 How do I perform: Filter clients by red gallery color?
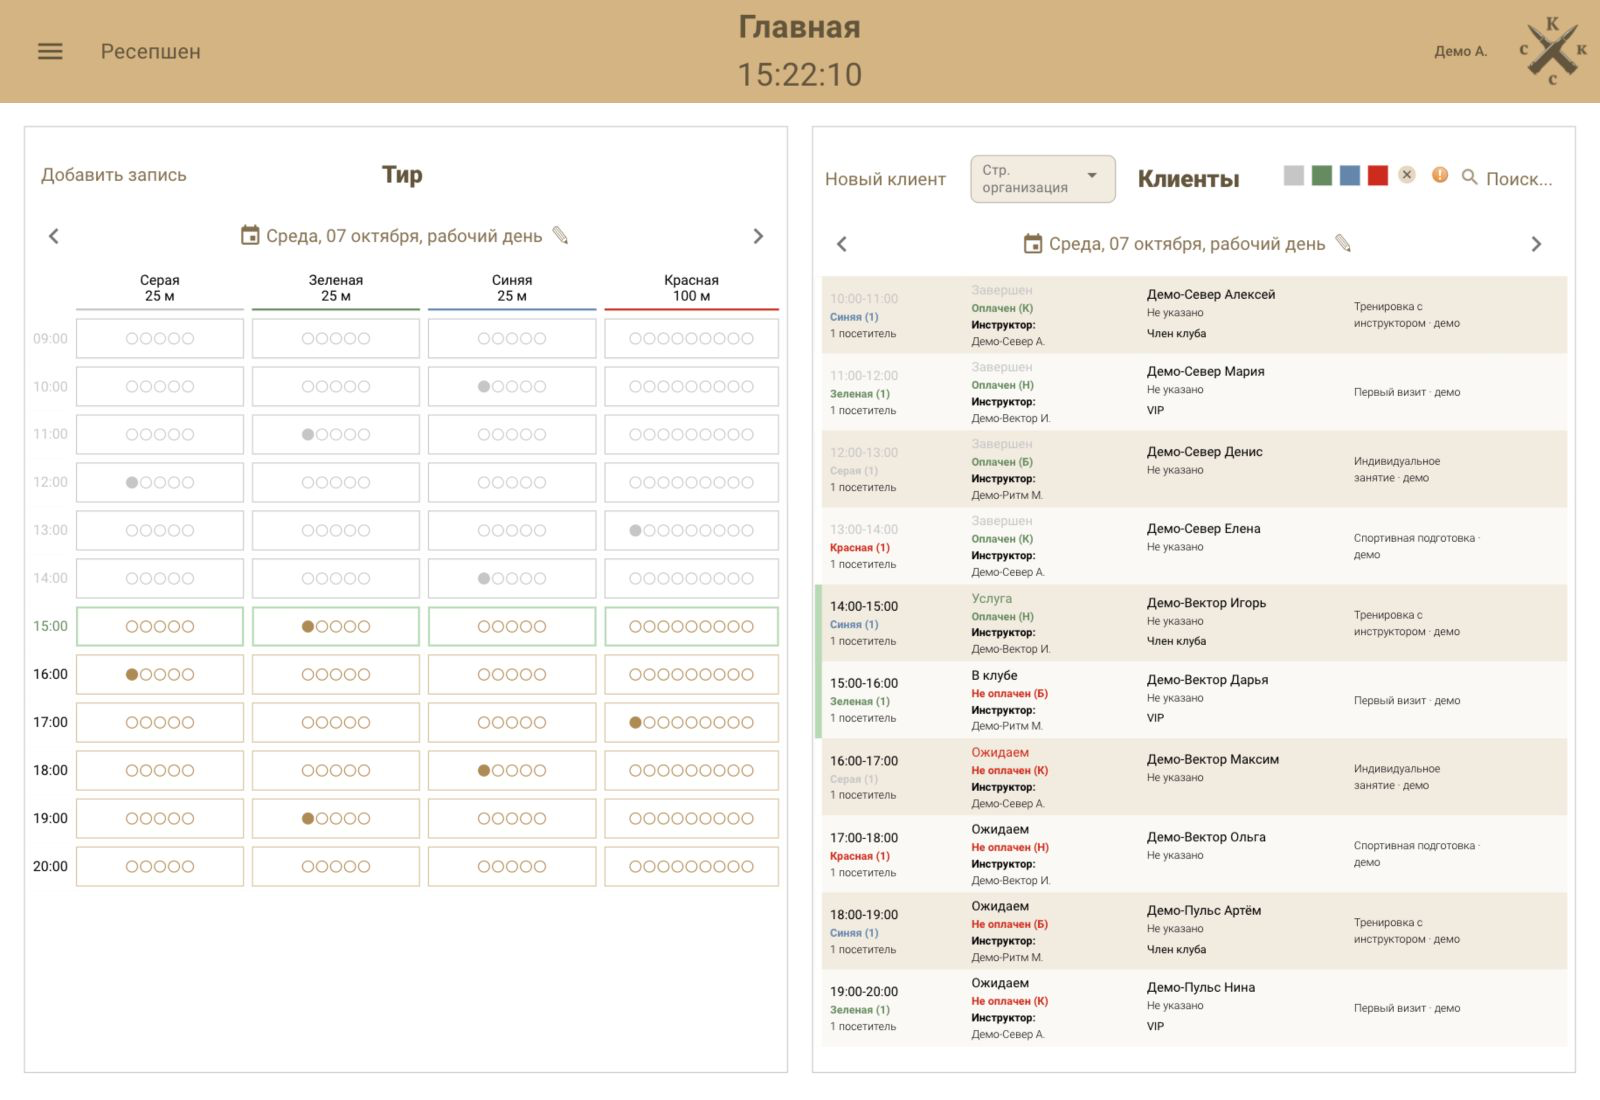coord(1378,176)
